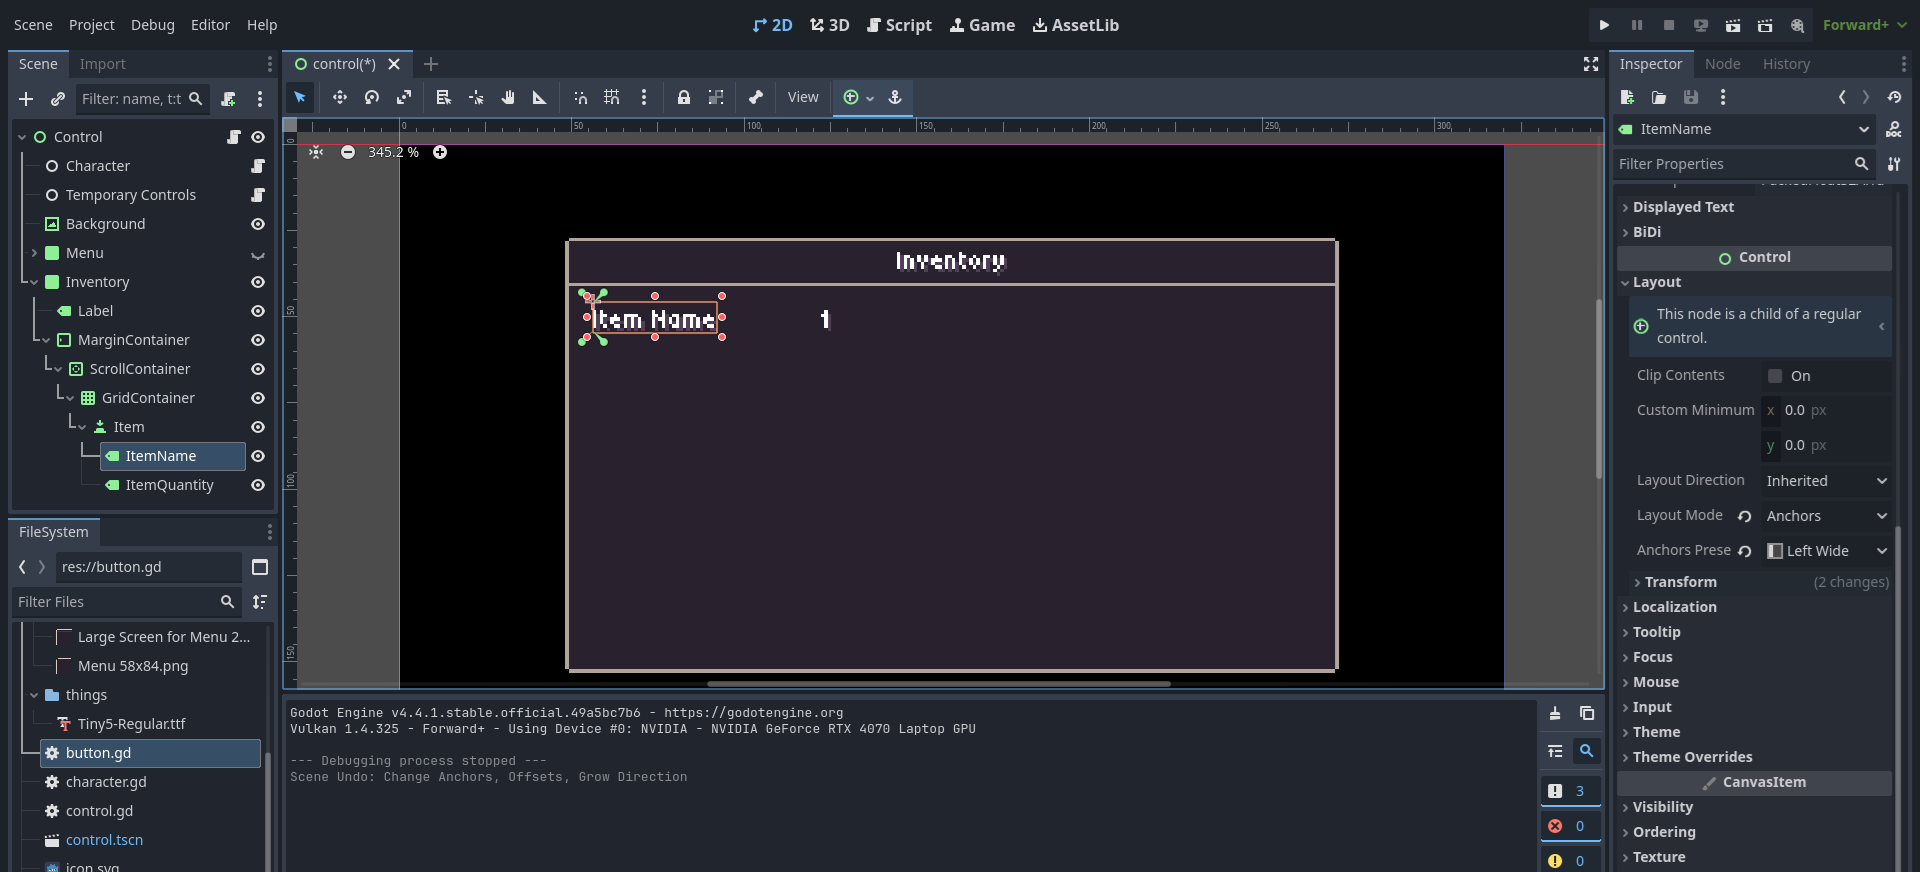Activate the Pan Mode hand tool

click(x=508, y=97)
